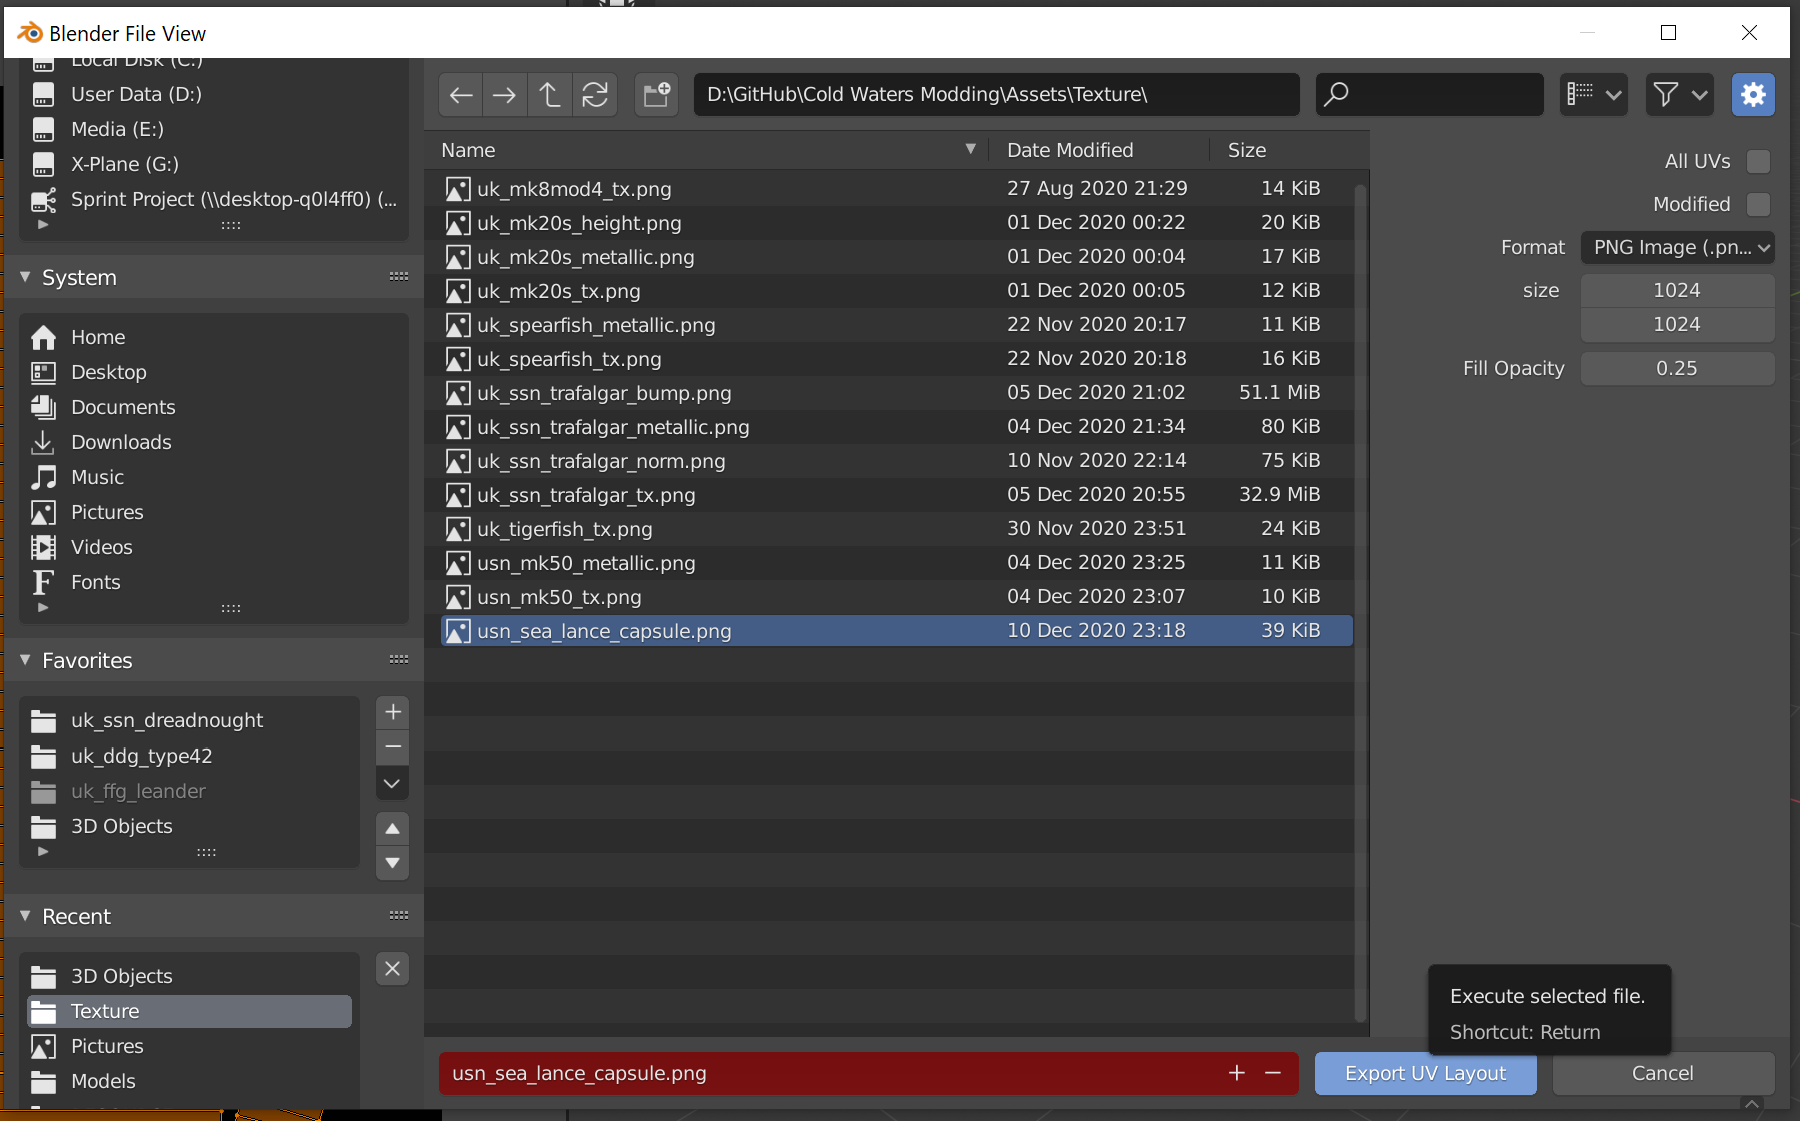Select uk_spearfish_tx.png file
This screenshot has width=1800, height=1121.
pos(896,359)
